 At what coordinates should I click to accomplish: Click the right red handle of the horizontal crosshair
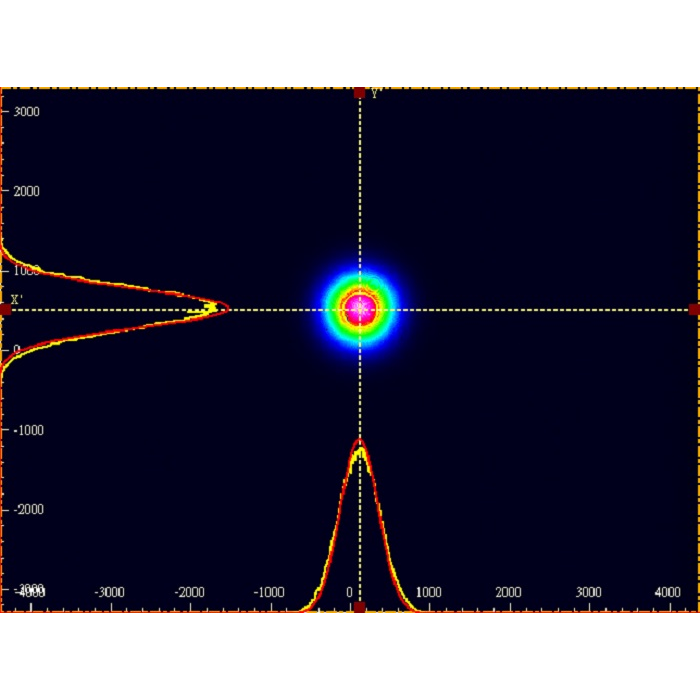click(x=694, y=310)
